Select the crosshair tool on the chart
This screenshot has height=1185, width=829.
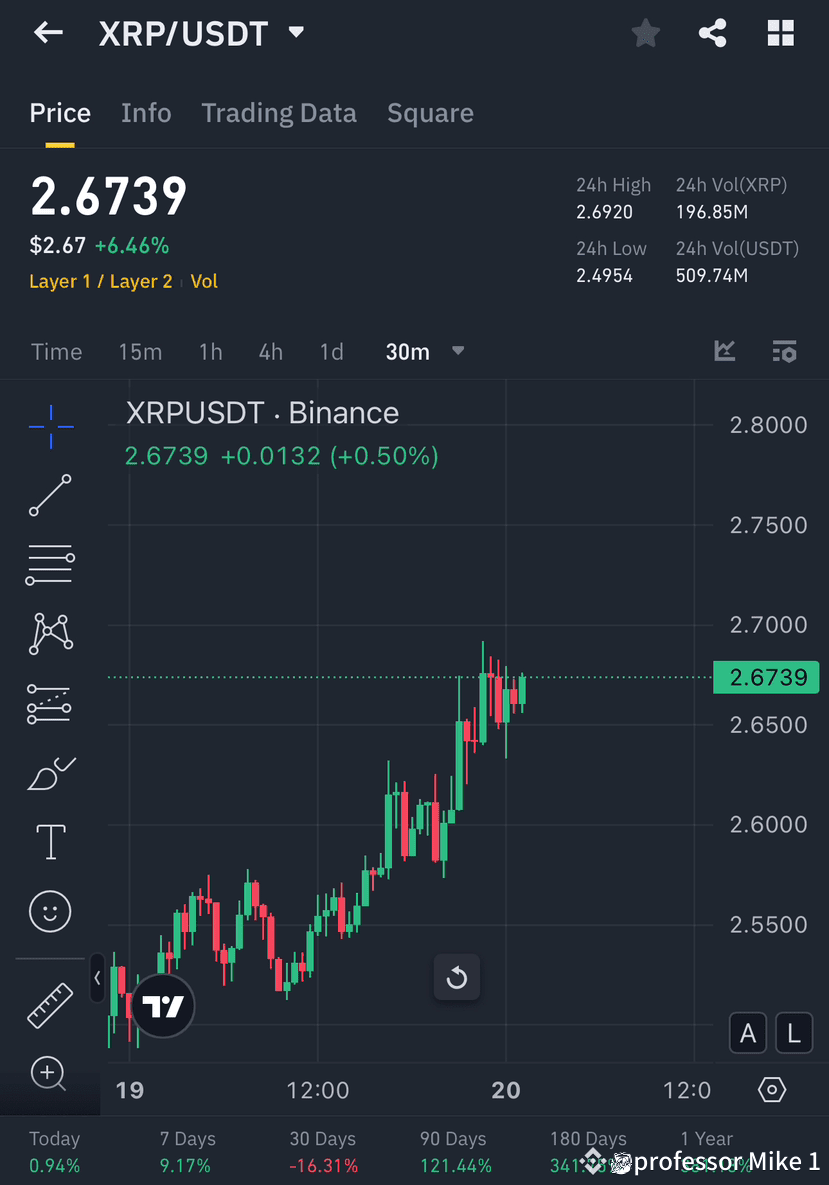pyautogui.click(x=50, y=425)
